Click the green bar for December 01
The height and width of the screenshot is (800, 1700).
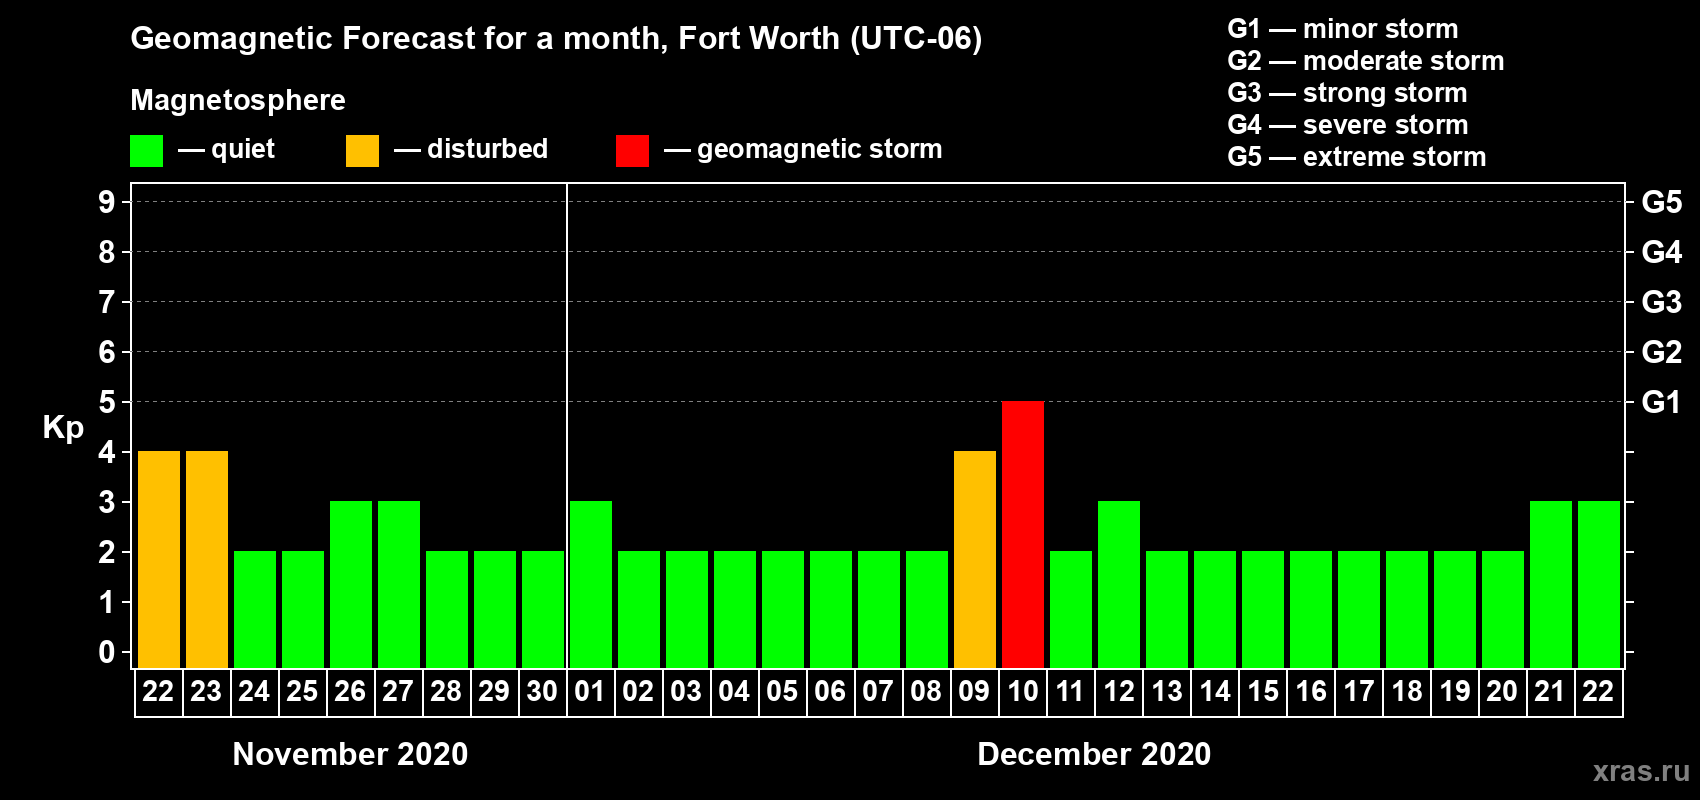(591, 585)
